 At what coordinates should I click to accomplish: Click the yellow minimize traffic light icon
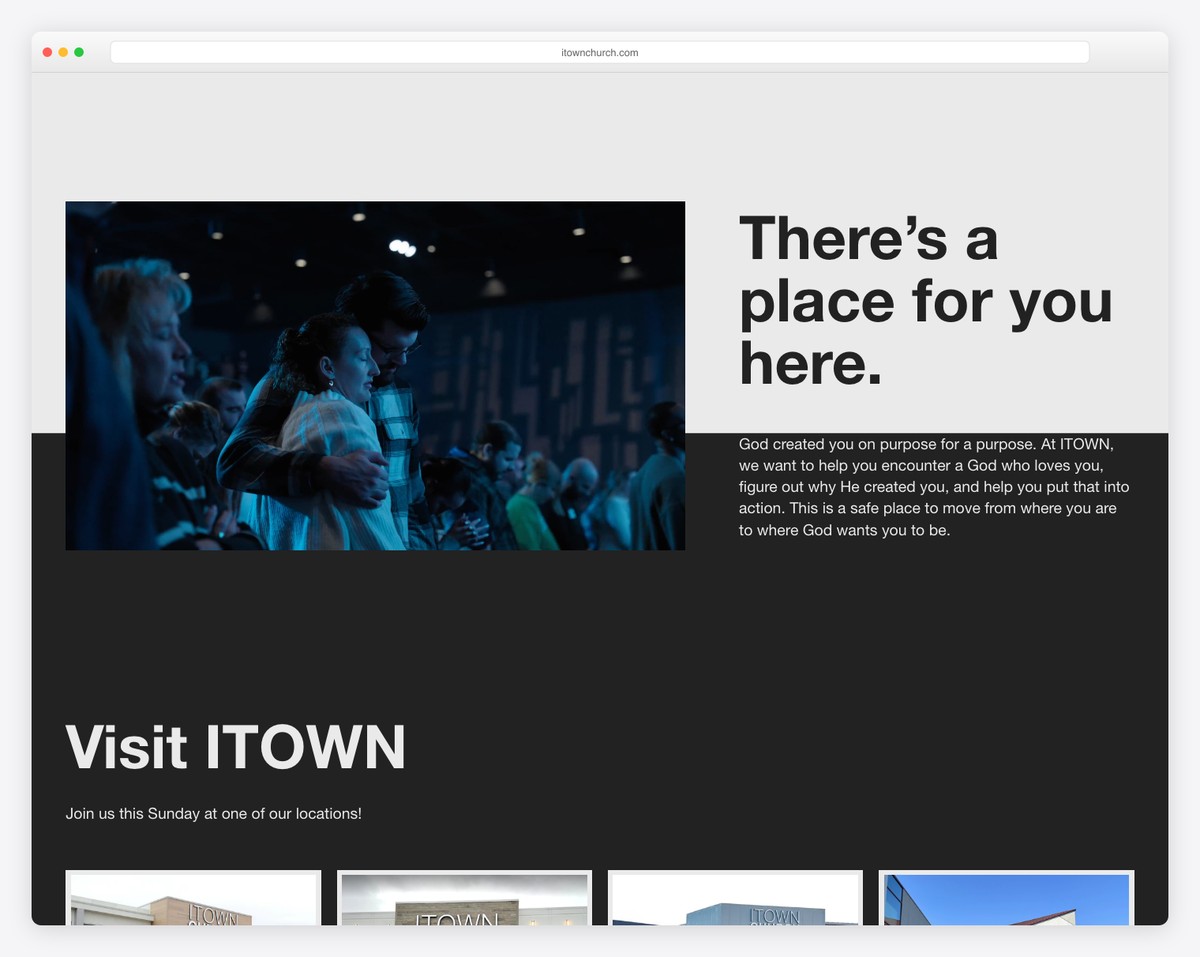tap(63, 51)
